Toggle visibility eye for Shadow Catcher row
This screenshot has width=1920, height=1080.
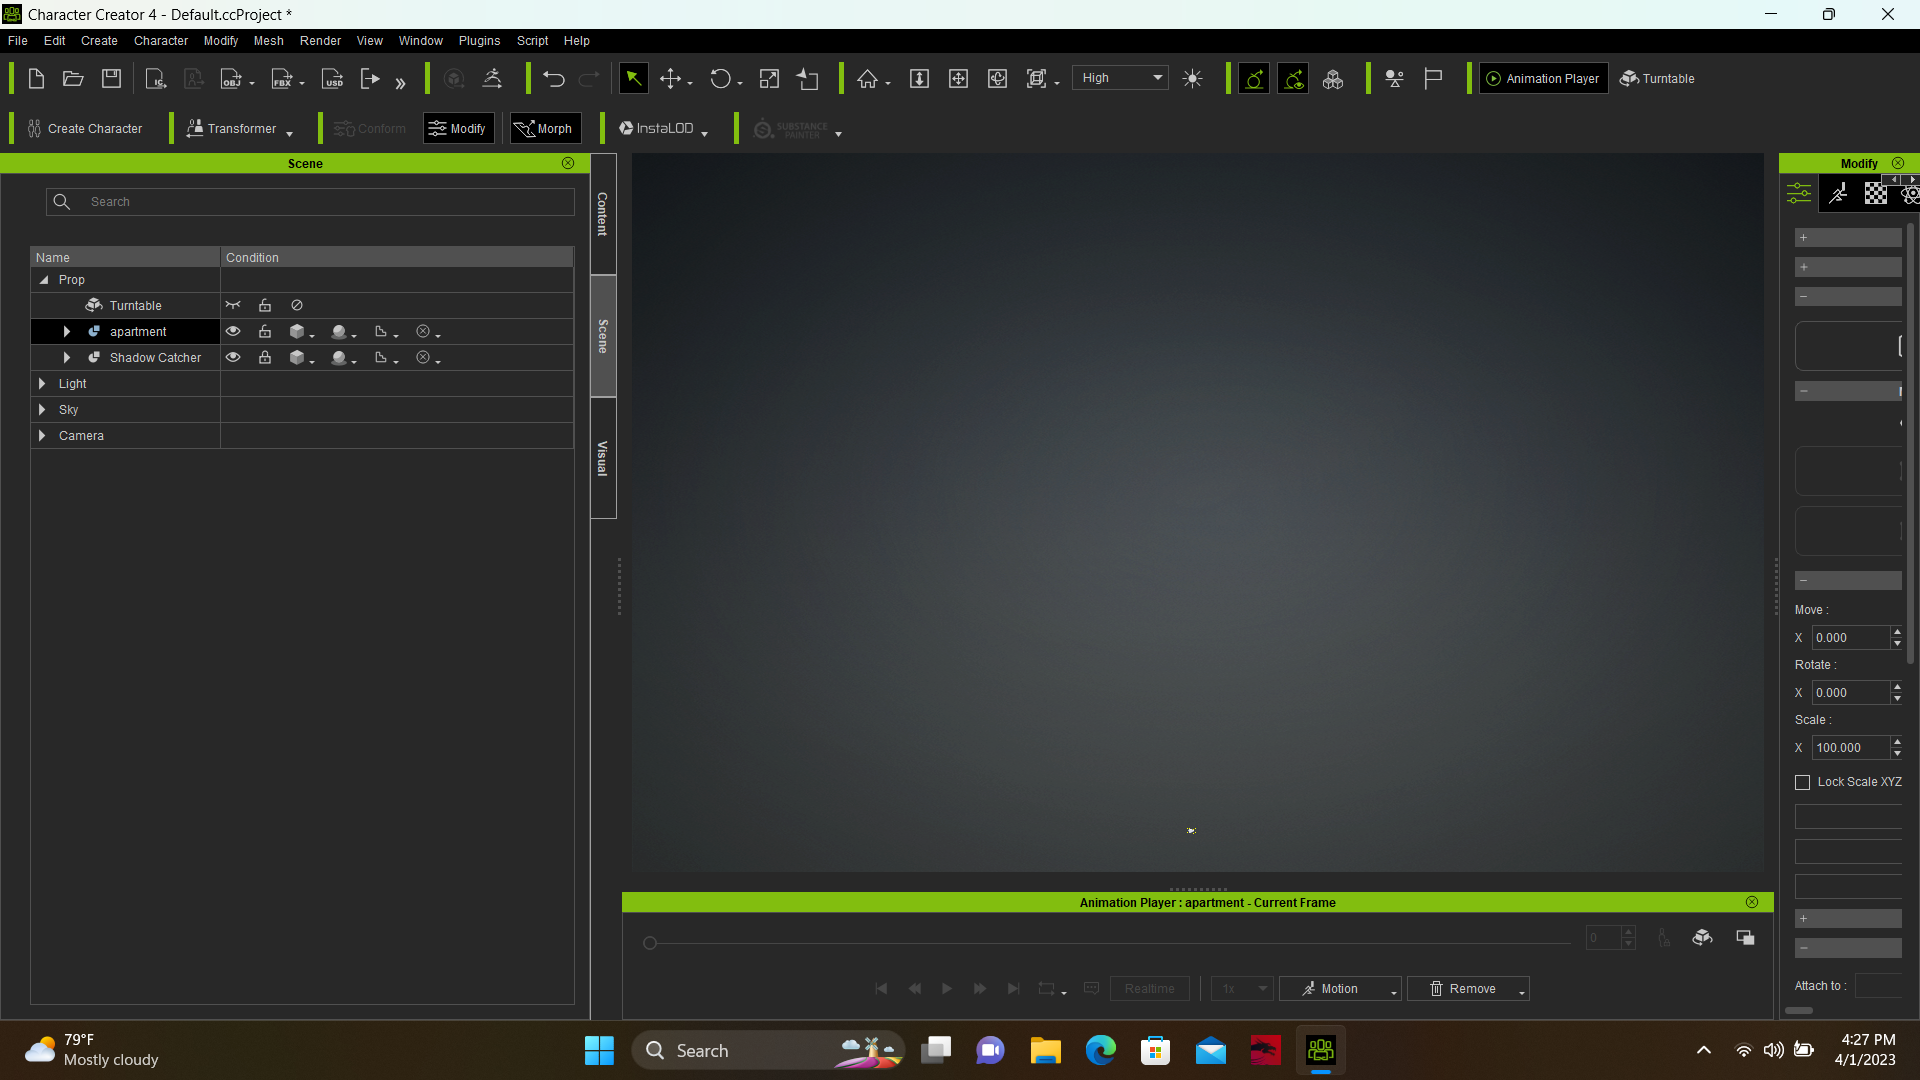[x=233, y=357]
